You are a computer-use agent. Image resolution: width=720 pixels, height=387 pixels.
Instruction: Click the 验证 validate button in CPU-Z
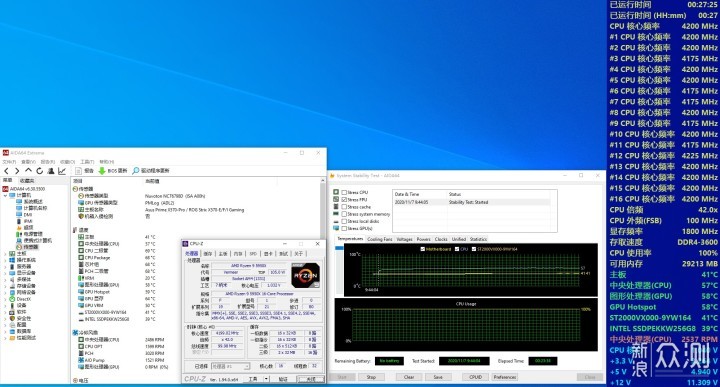(x=283, y=379)
